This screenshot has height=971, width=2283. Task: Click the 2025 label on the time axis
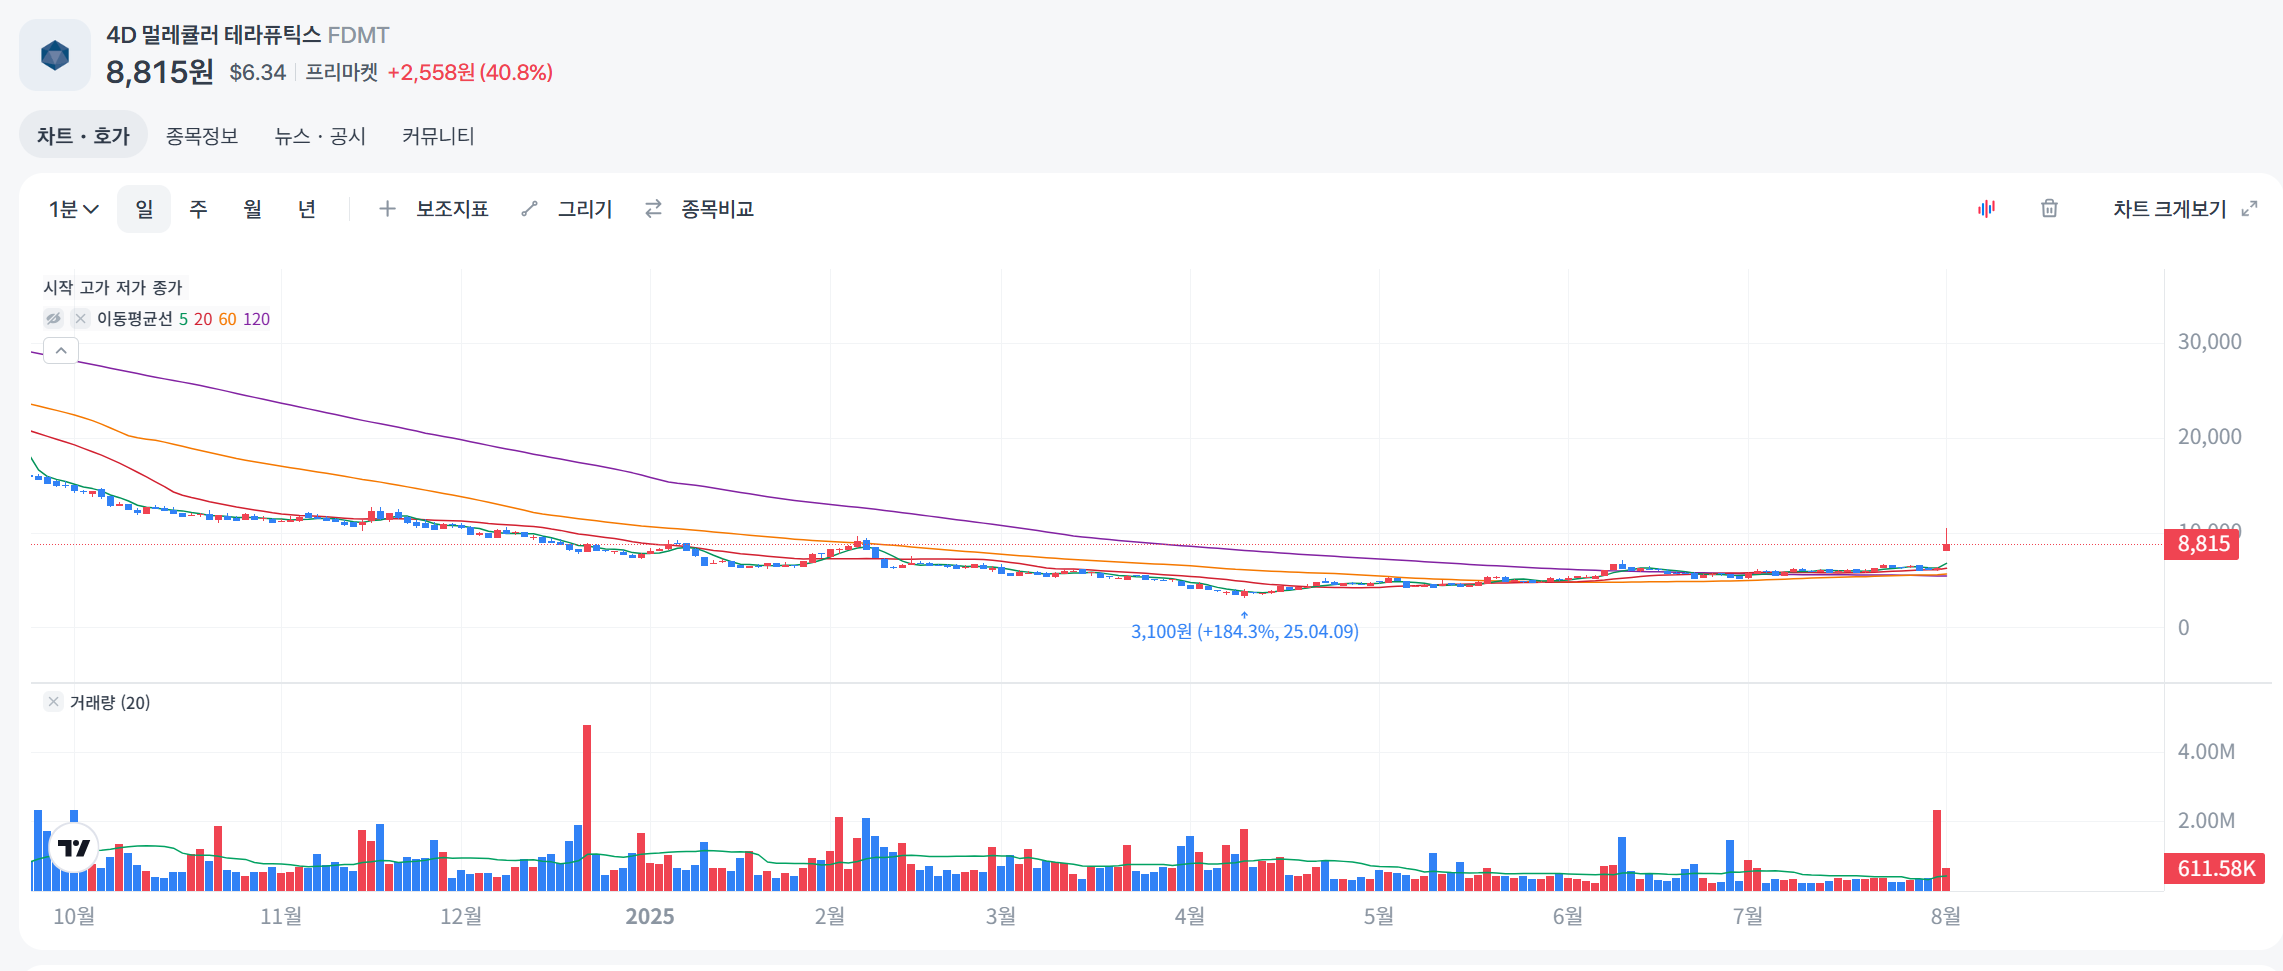pyautogui.click(x=650, y=916)
